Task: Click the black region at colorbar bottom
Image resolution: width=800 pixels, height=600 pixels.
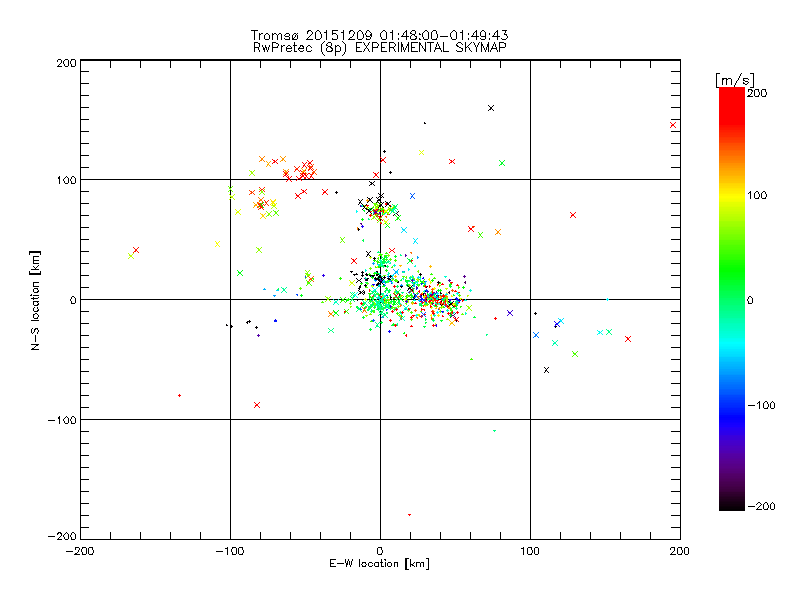Action: click(x=731, y=500)
